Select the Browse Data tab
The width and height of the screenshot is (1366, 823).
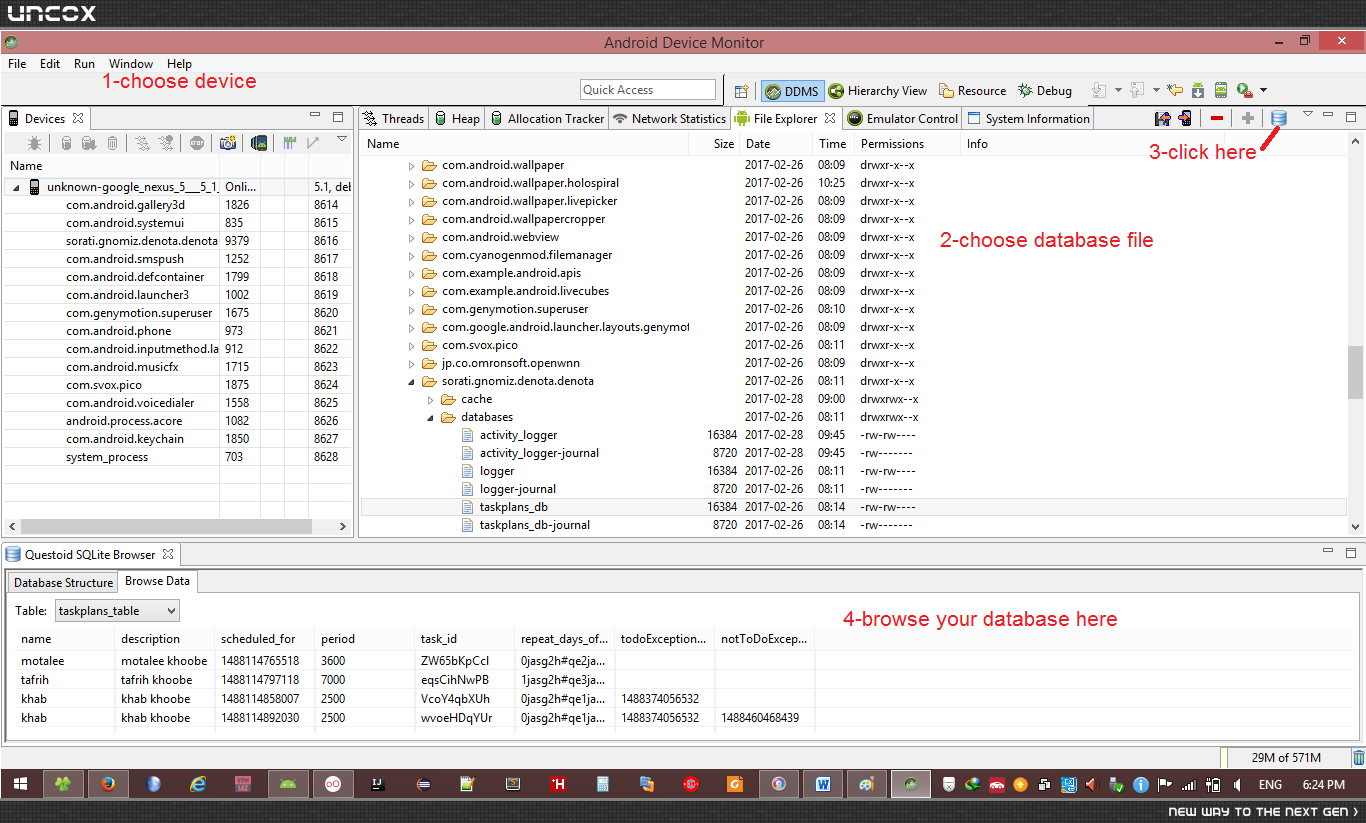coord(157,581)
